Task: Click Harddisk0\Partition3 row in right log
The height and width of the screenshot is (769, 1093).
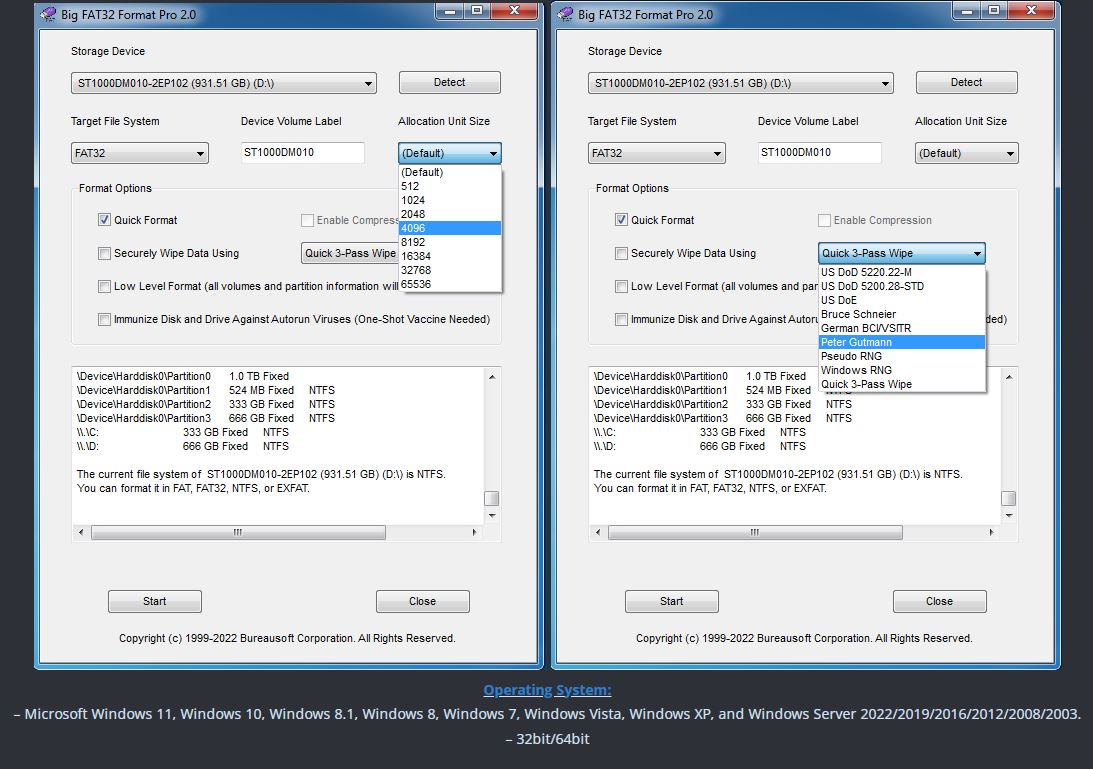Action: pos(723,418)
